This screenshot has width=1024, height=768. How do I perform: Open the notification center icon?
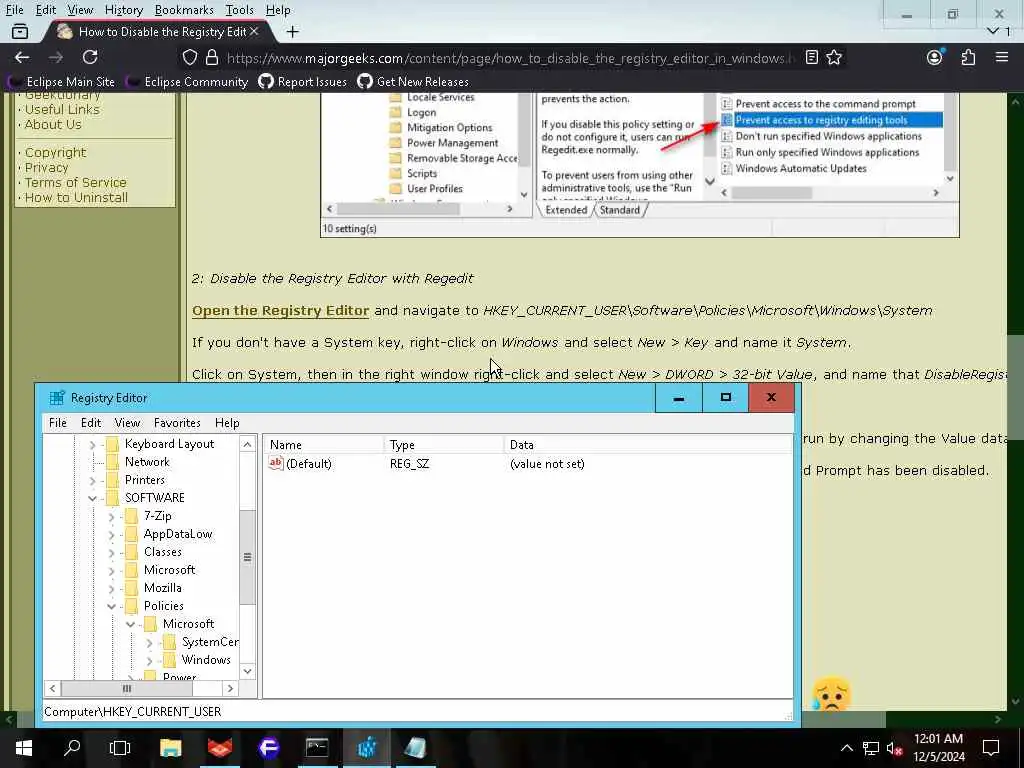(991, 748)
